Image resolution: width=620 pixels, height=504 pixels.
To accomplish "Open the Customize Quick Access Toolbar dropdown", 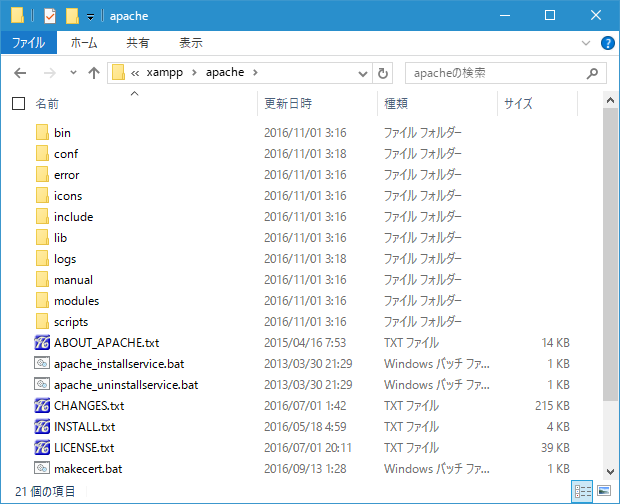I will tap(91, 17).
